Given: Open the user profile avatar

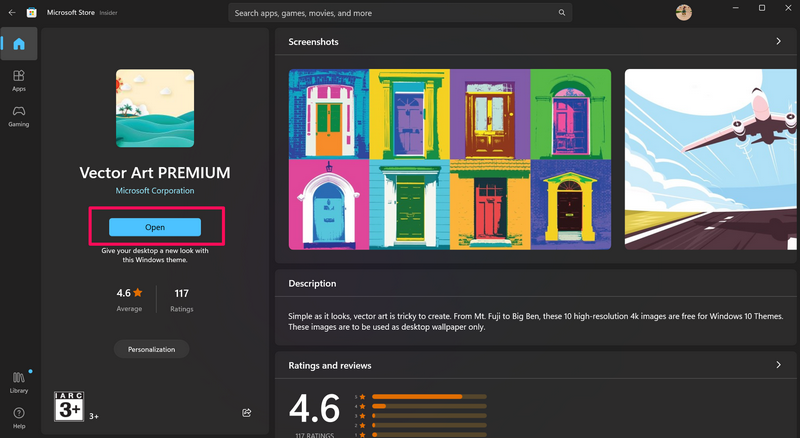Looking at the screenshot, I should point(683,13).
